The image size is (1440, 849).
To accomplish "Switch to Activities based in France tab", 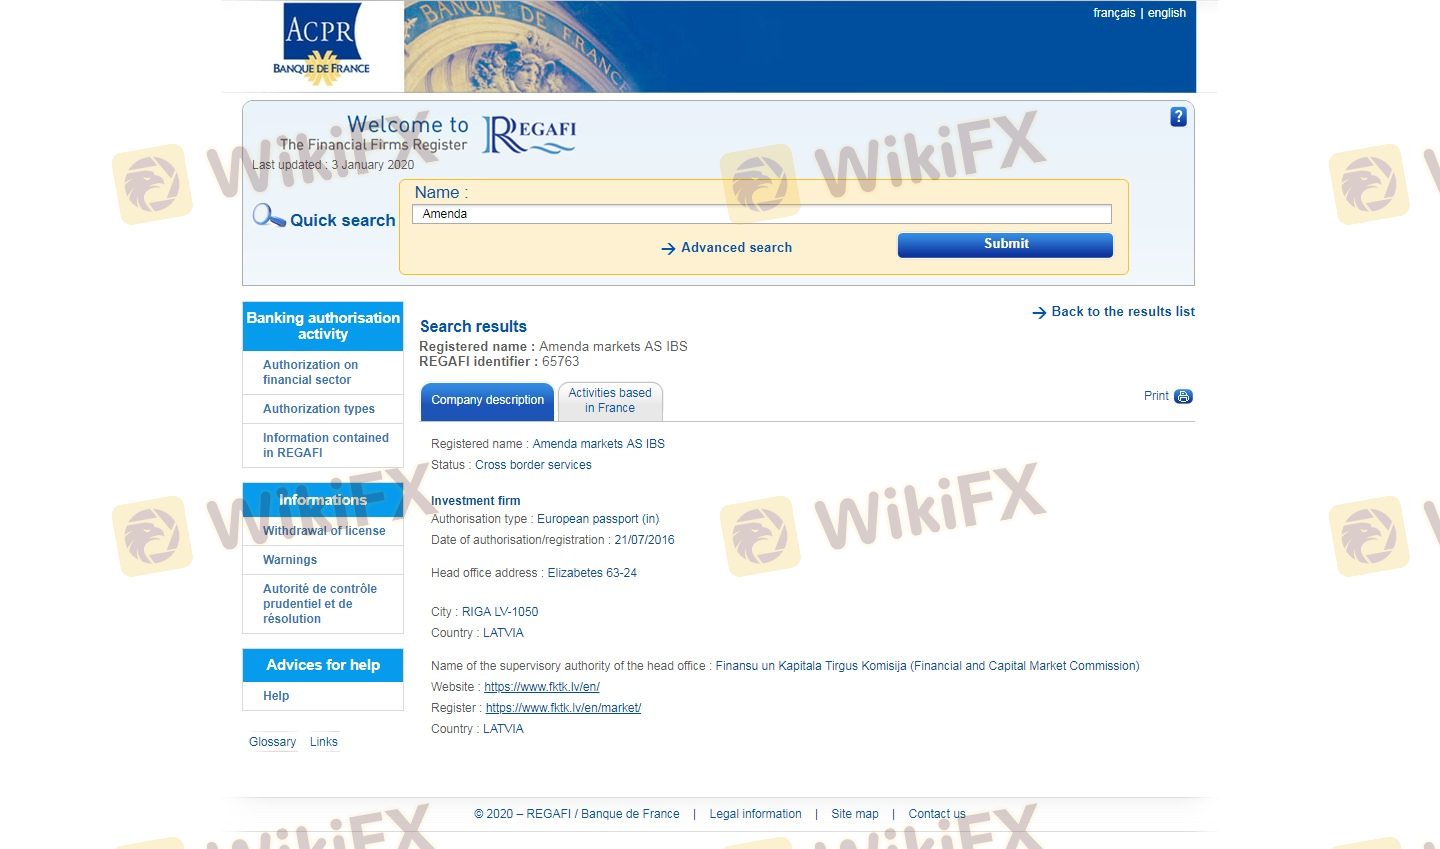I will tap(610, 400).
